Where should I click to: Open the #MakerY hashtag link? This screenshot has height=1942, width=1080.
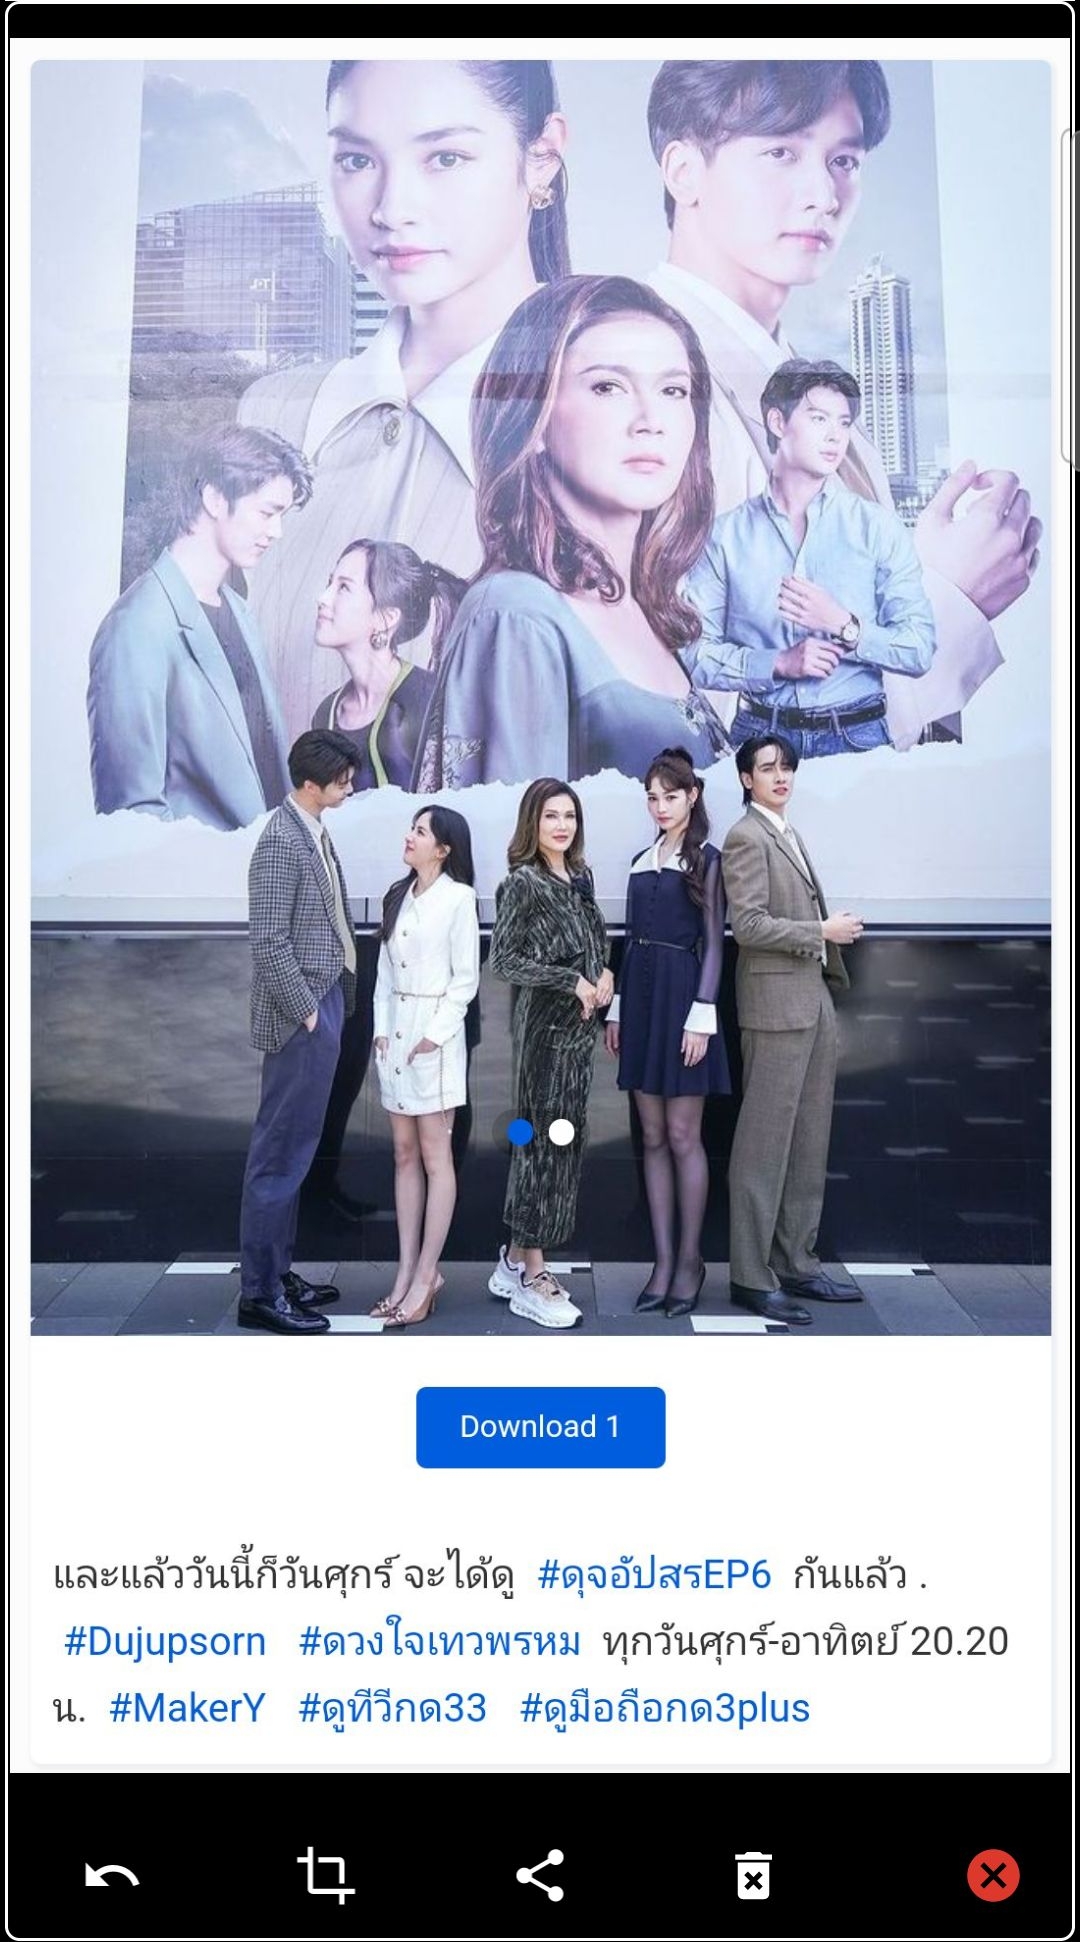pyautogui.click(x=187, y=1708)
